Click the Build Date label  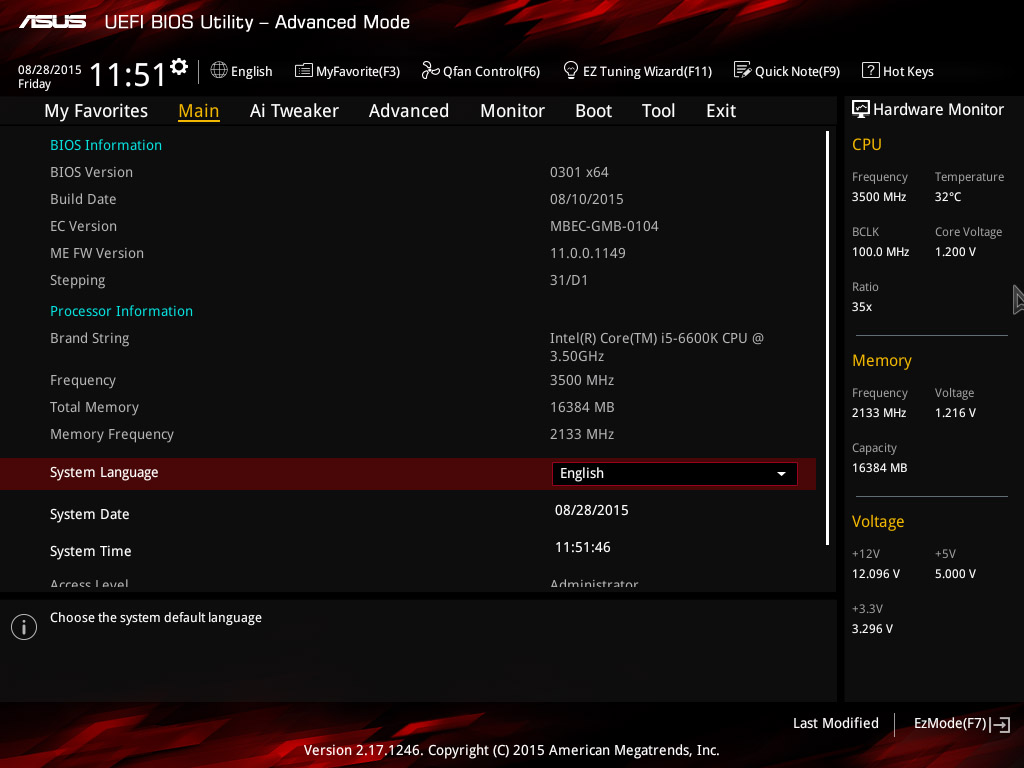83,199
